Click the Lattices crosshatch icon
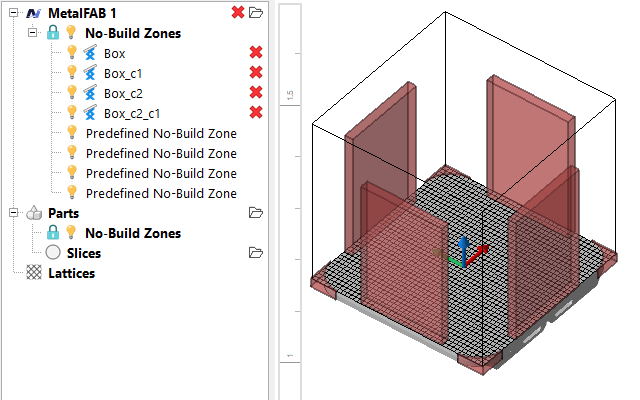640x400 pixels. (x=34, y=272)
